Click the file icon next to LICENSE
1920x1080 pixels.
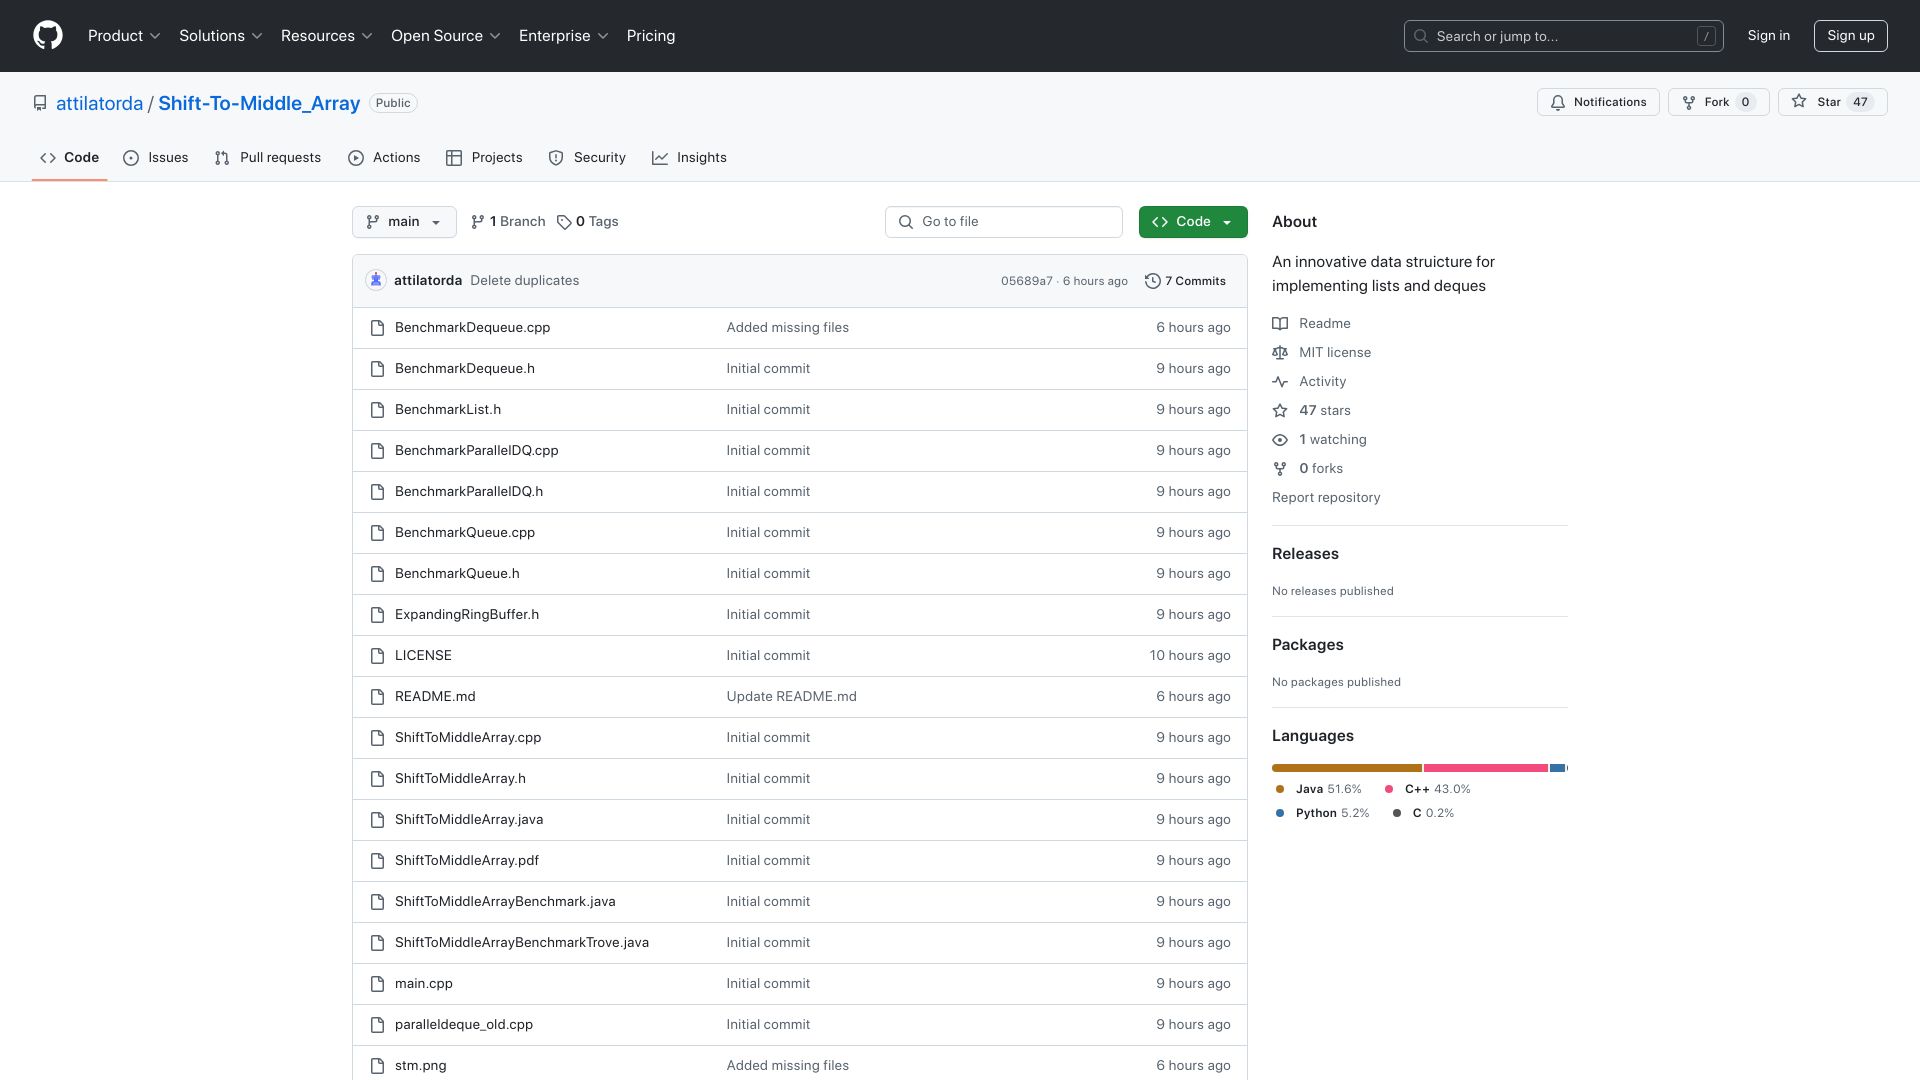pyautogui.click(x=377, y=656)
